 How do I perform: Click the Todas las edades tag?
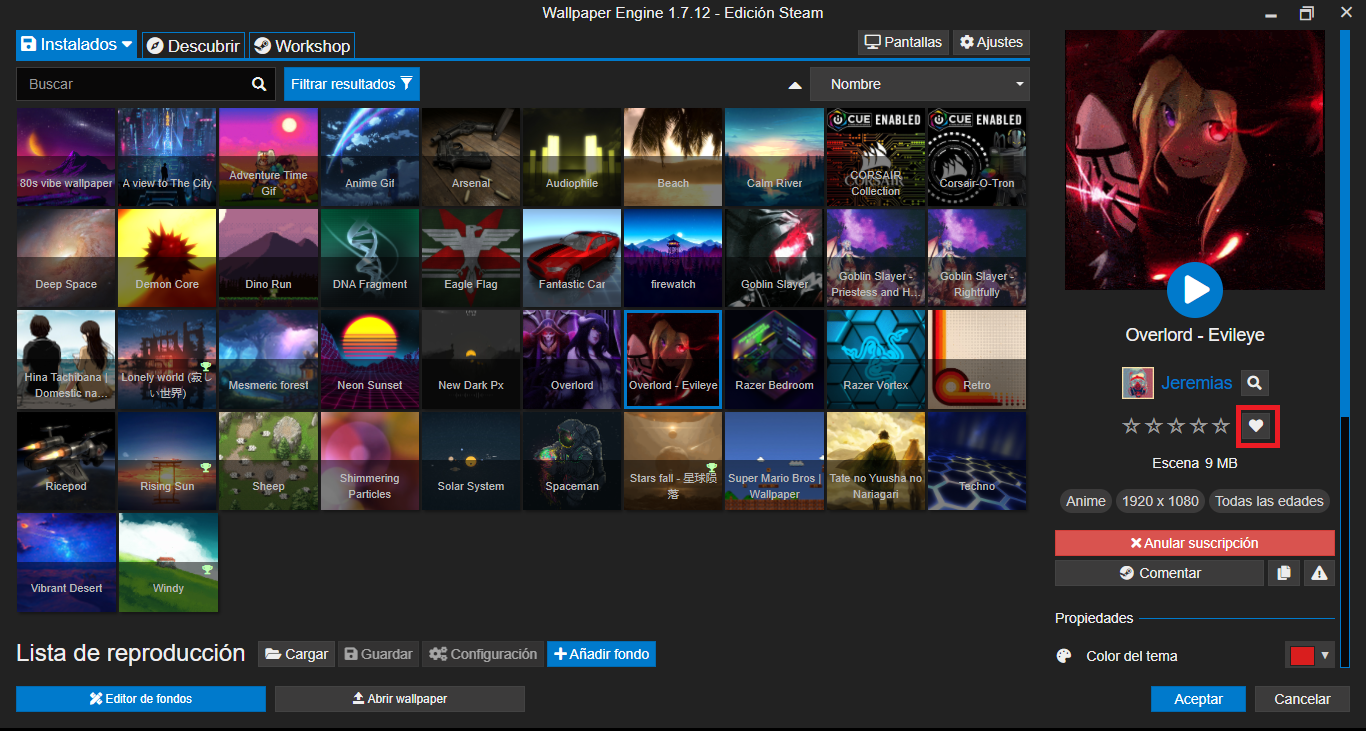click(x=1270, y=501)
